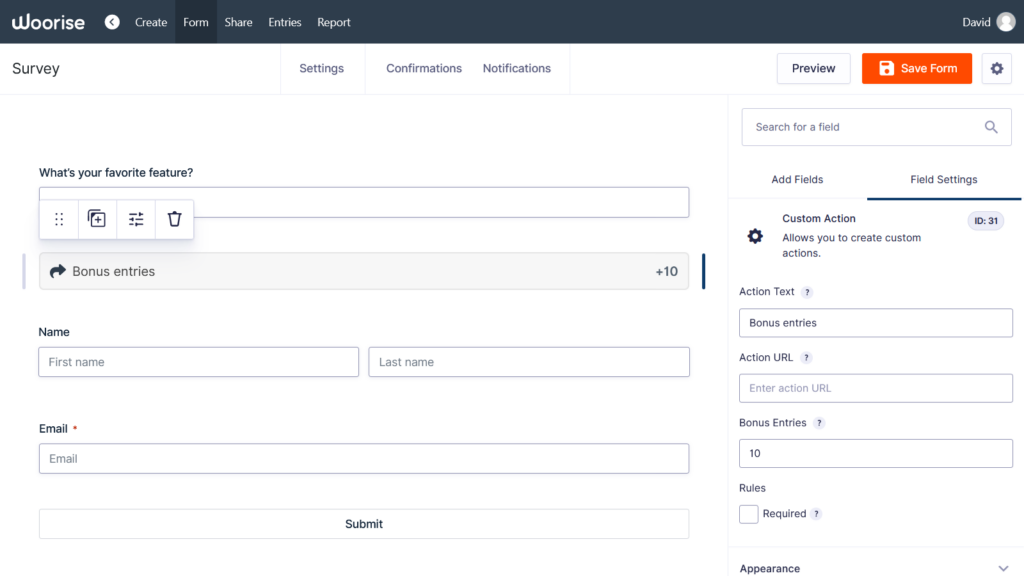
Task: Click the Save Form button
Action: tap(916, 68)
